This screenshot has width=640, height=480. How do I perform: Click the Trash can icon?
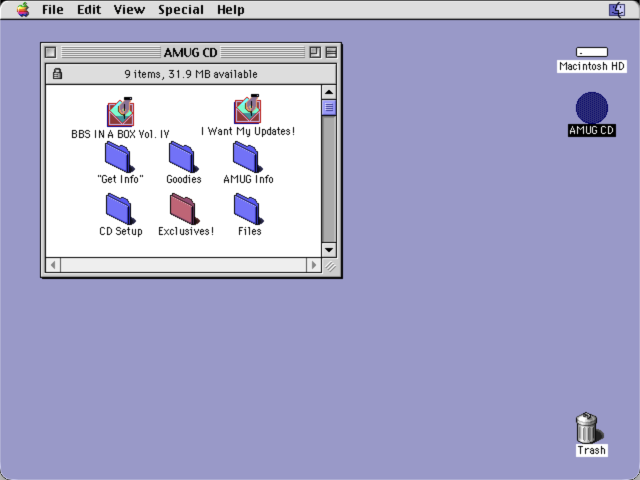588,428
